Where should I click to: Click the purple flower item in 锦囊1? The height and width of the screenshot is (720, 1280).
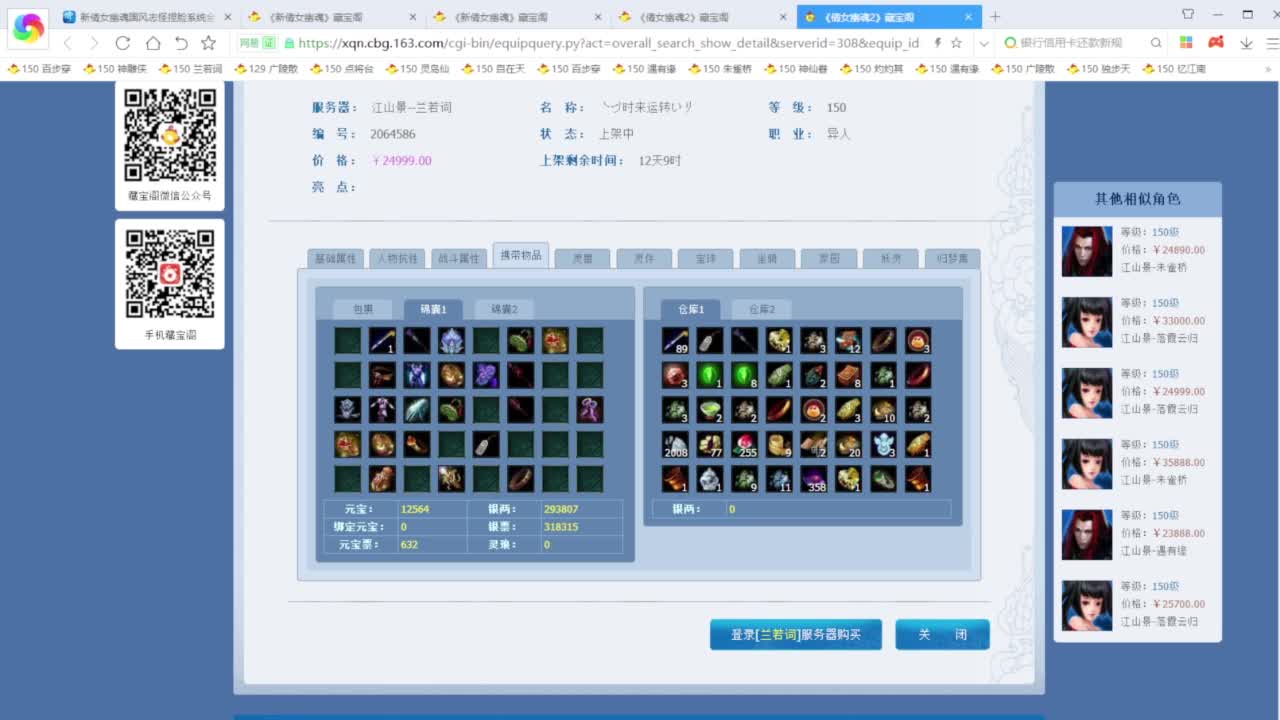[486, 376]
